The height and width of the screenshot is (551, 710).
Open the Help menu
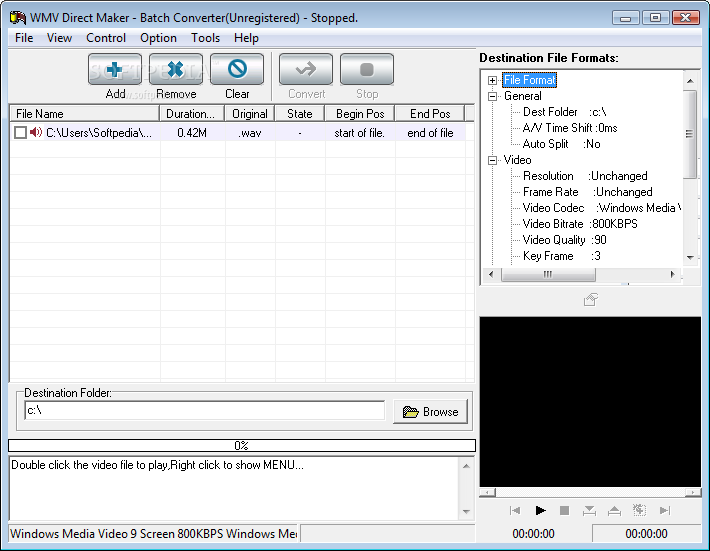tap(246, 38)
